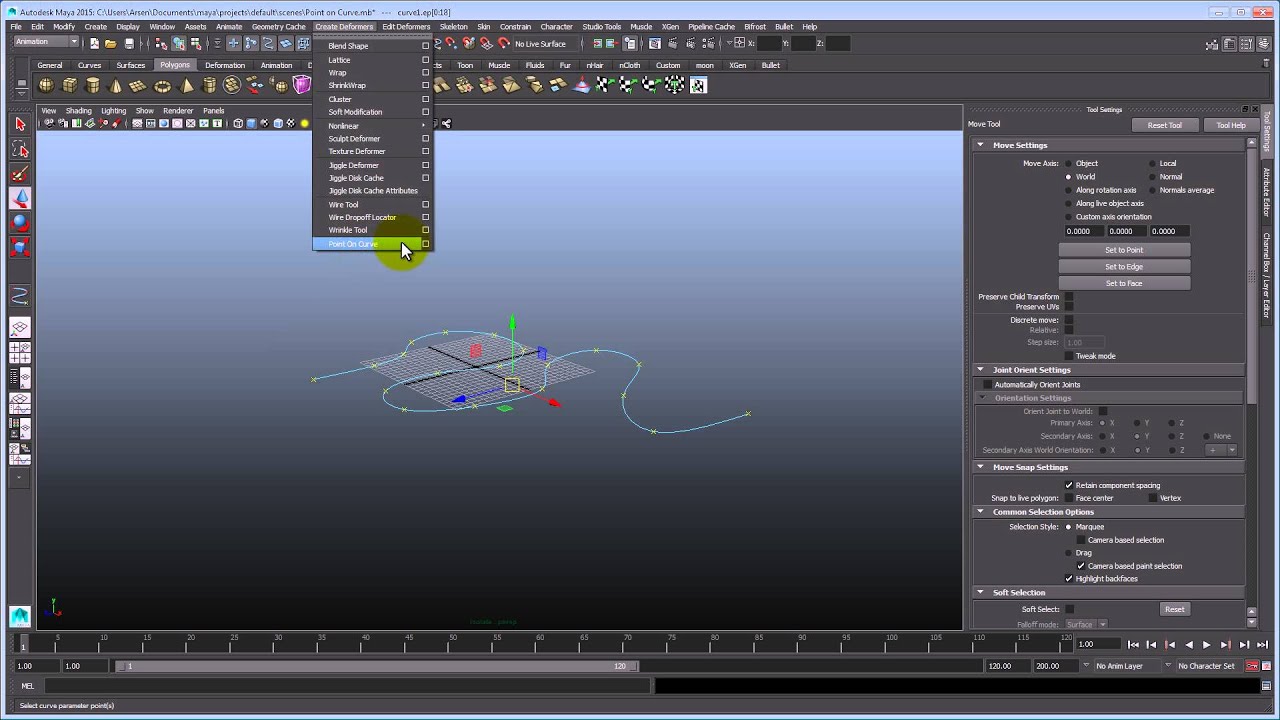
Task: Select Local move axis radio
Action: tap(1152, 164)
